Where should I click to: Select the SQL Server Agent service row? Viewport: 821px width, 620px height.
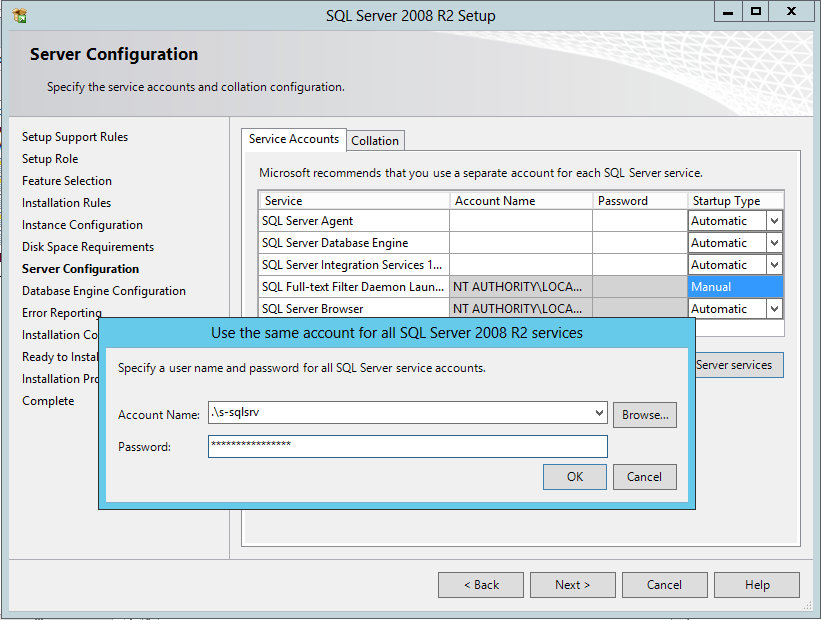click(354, 221)
